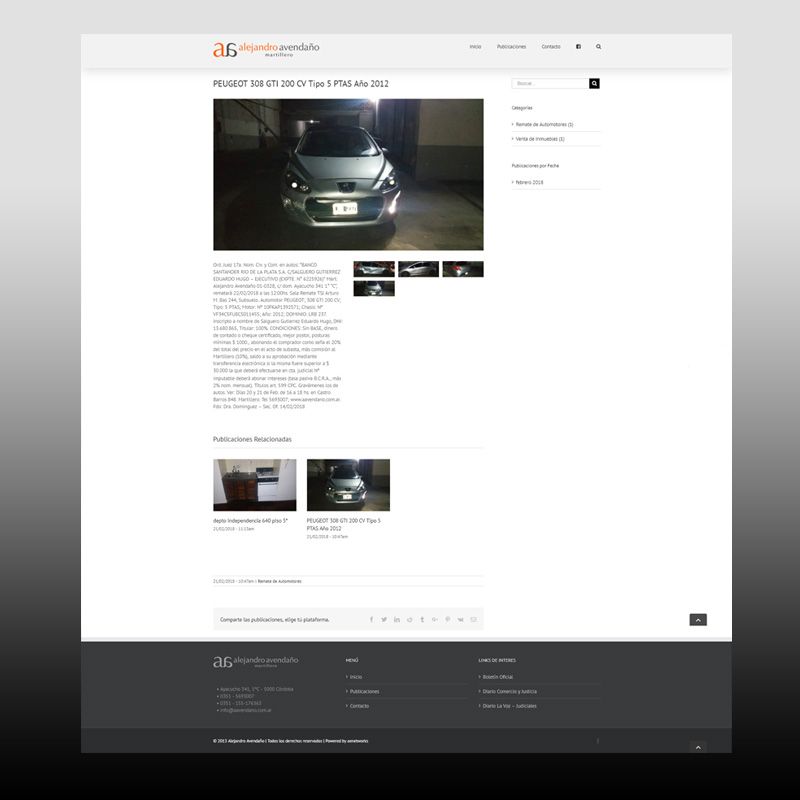Open Diario Comercio y Justicia link
The image size is (800, 800).
(509, 691)
